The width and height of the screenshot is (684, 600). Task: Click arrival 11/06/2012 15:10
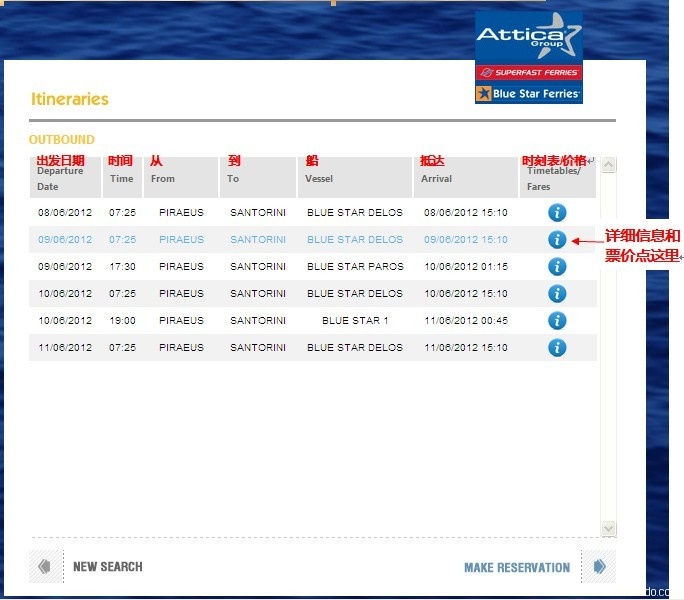(466, 348)
